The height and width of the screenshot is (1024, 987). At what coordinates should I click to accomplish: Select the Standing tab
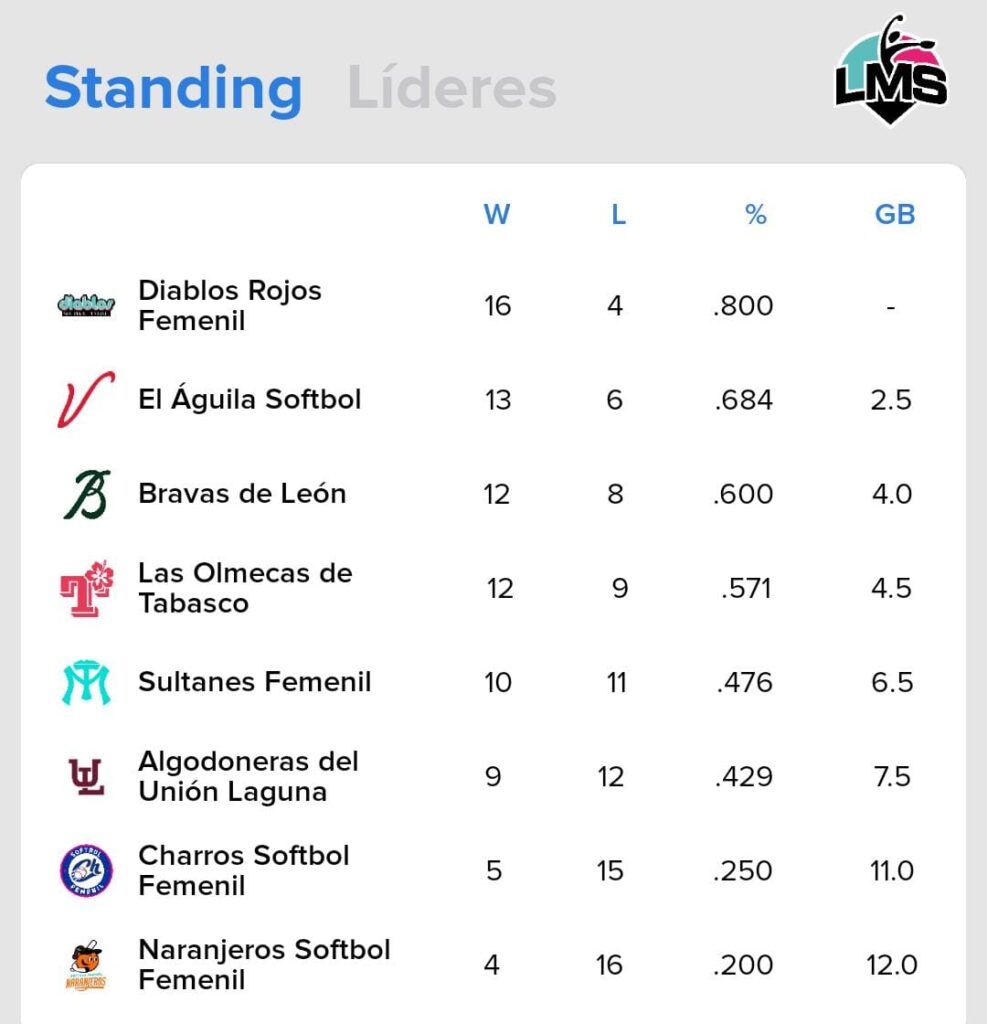[x=173, y=88]
